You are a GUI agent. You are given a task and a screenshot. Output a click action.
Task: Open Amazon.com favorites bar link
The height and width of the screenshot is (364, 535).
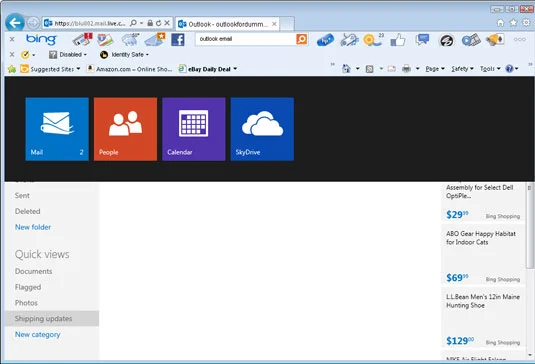130,69
